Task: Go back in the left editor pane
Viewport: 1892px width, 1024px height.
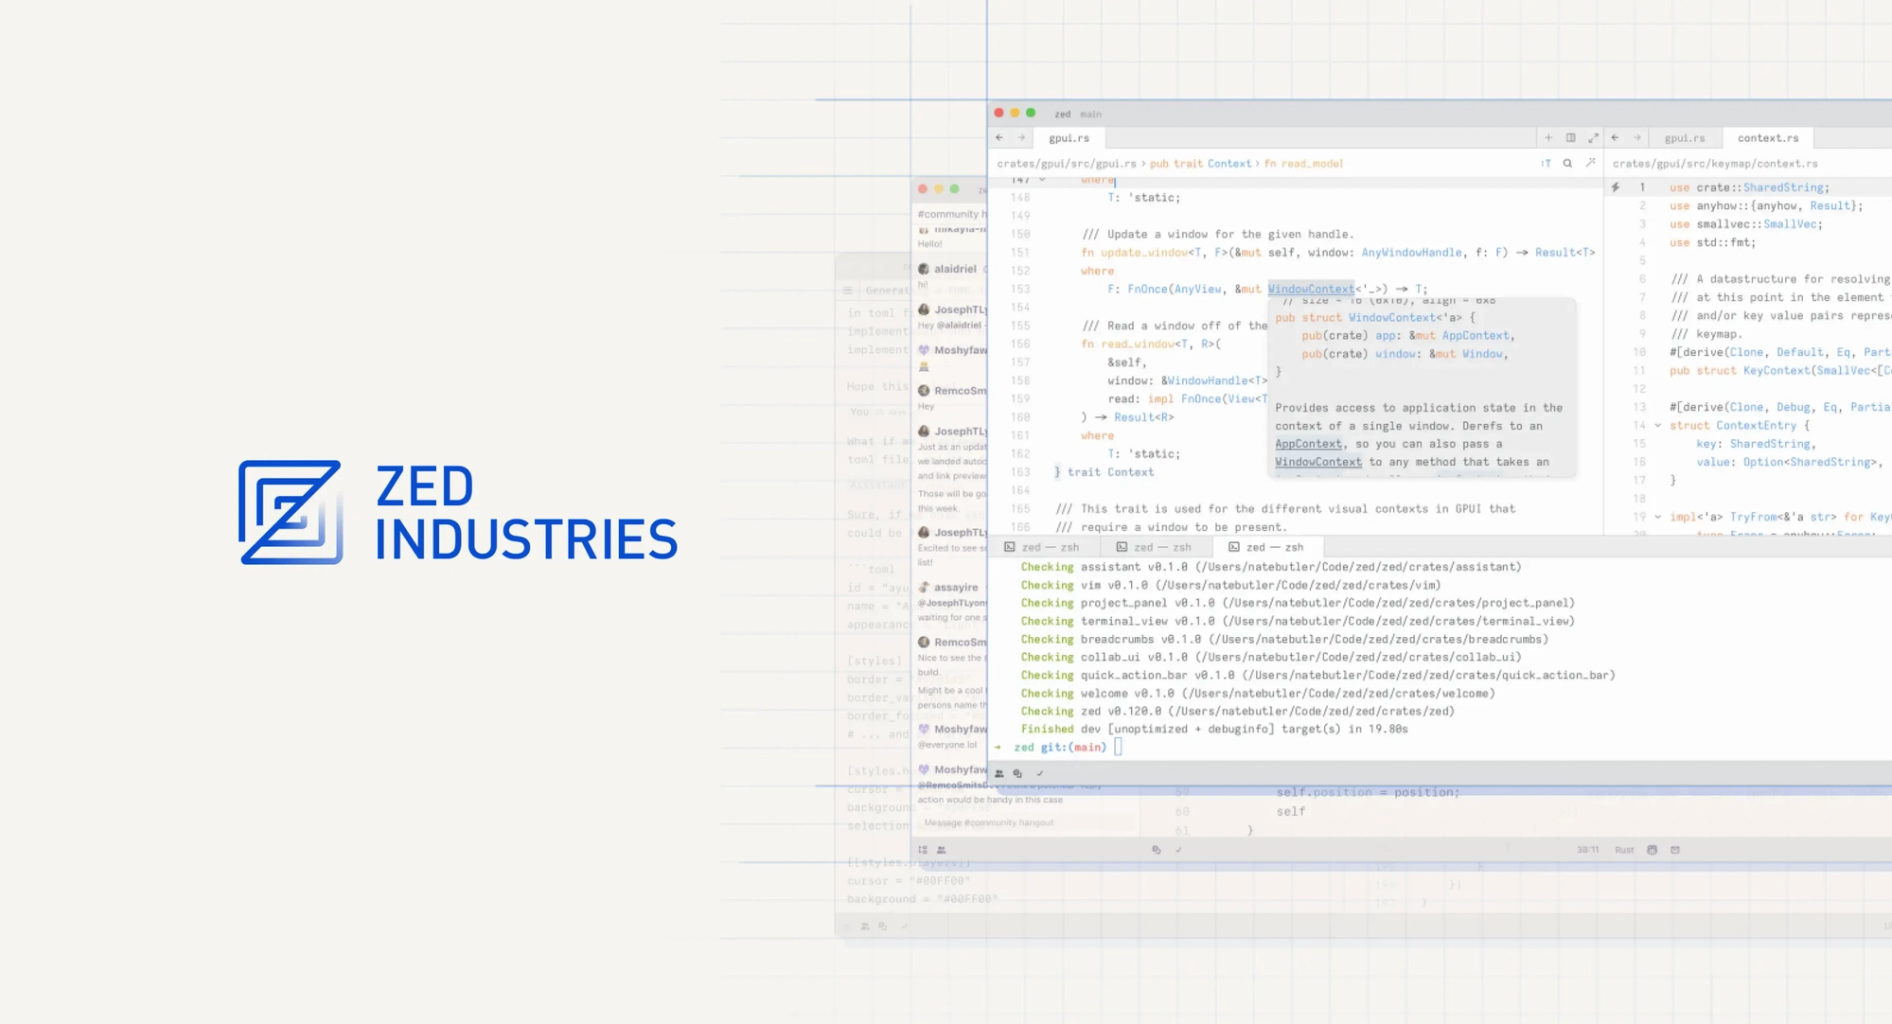Action: [x=999, y=138]
